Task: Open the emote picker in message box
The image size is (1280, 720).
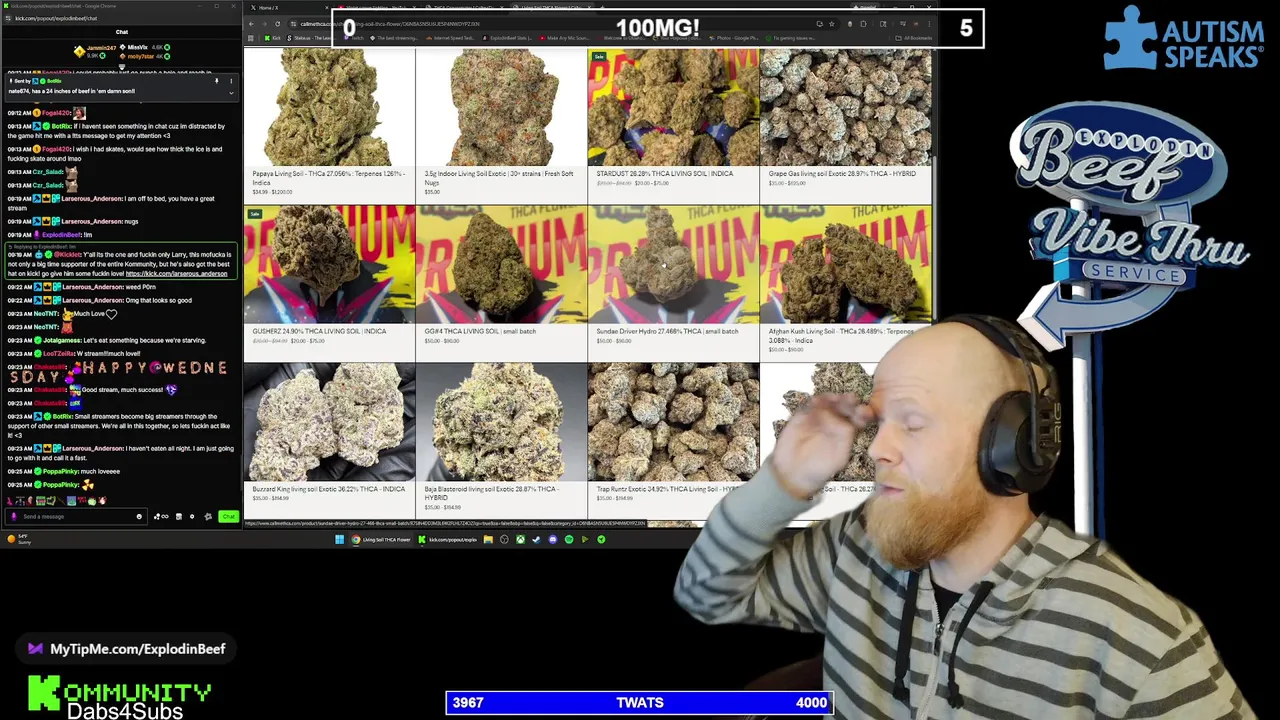Action: pos(139,516)
